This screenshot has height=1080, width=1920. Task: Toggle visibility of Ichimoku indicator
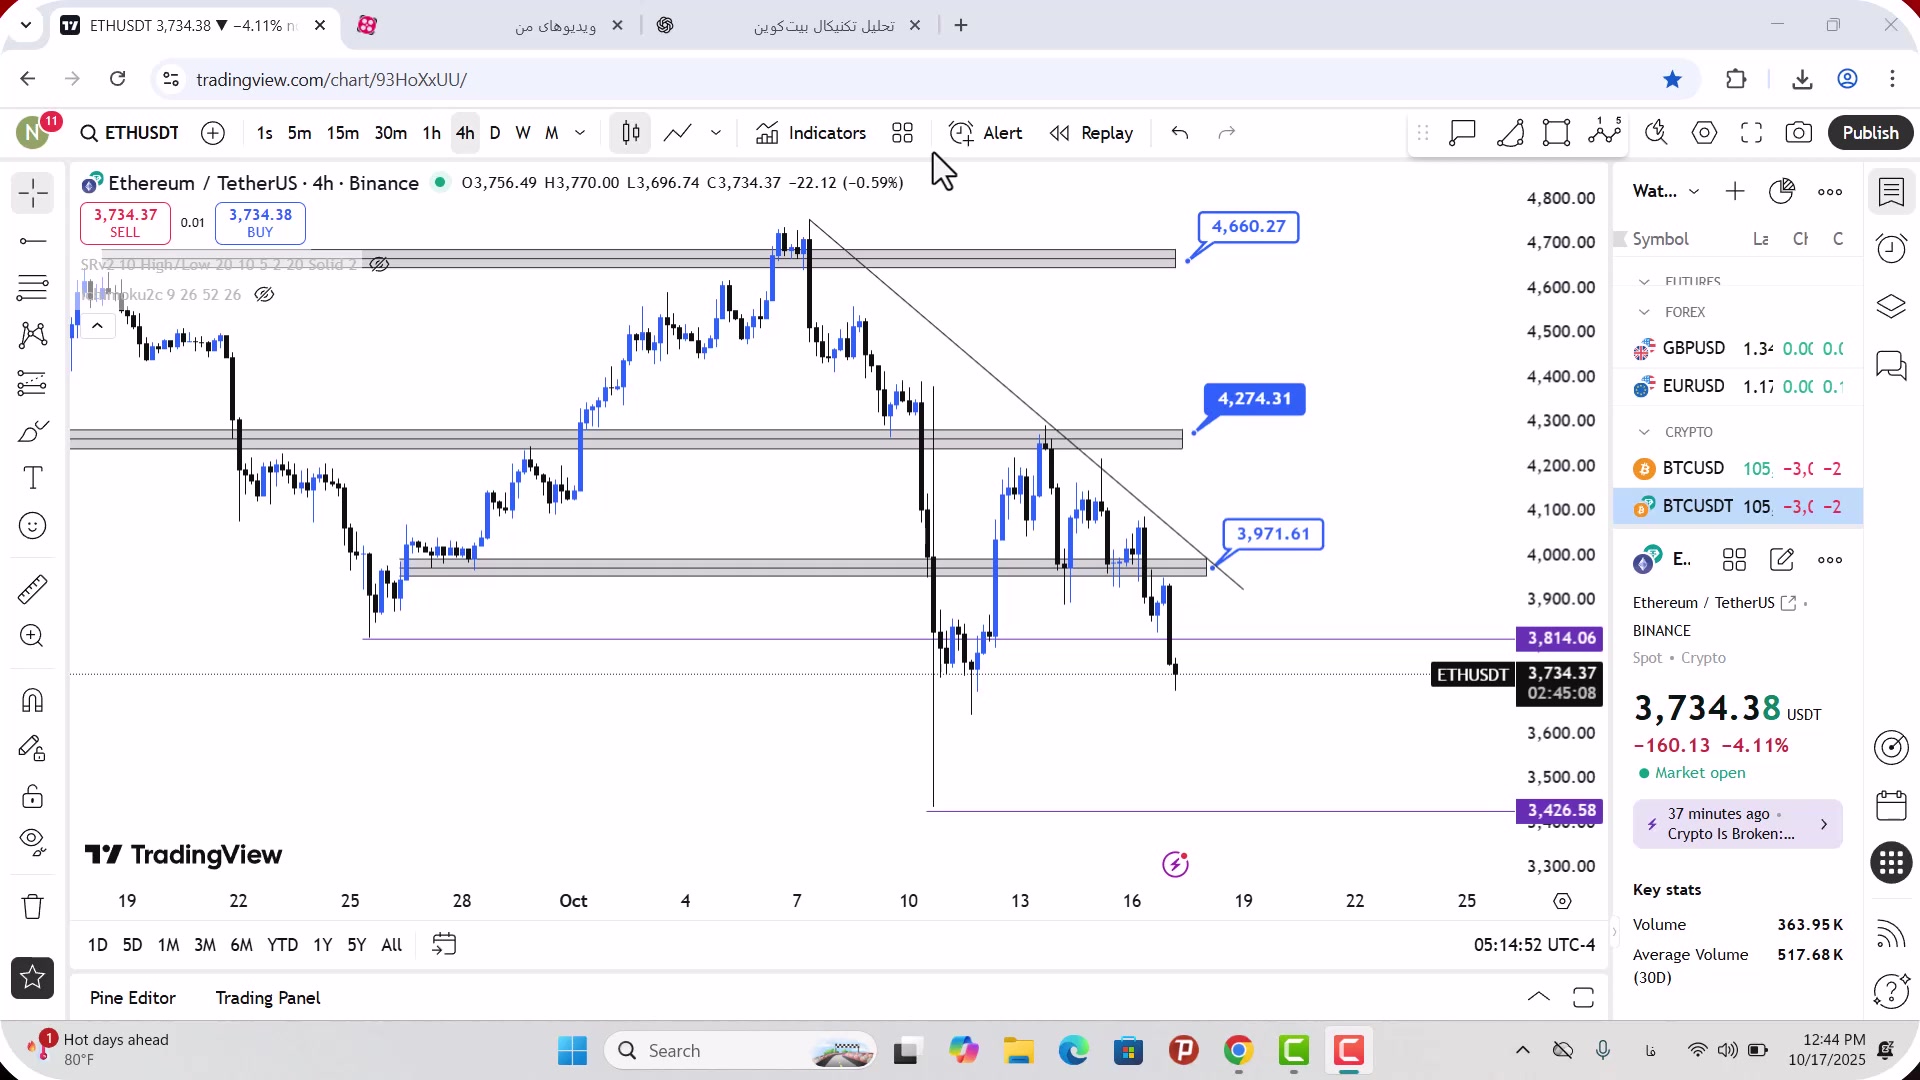(264, 295)
